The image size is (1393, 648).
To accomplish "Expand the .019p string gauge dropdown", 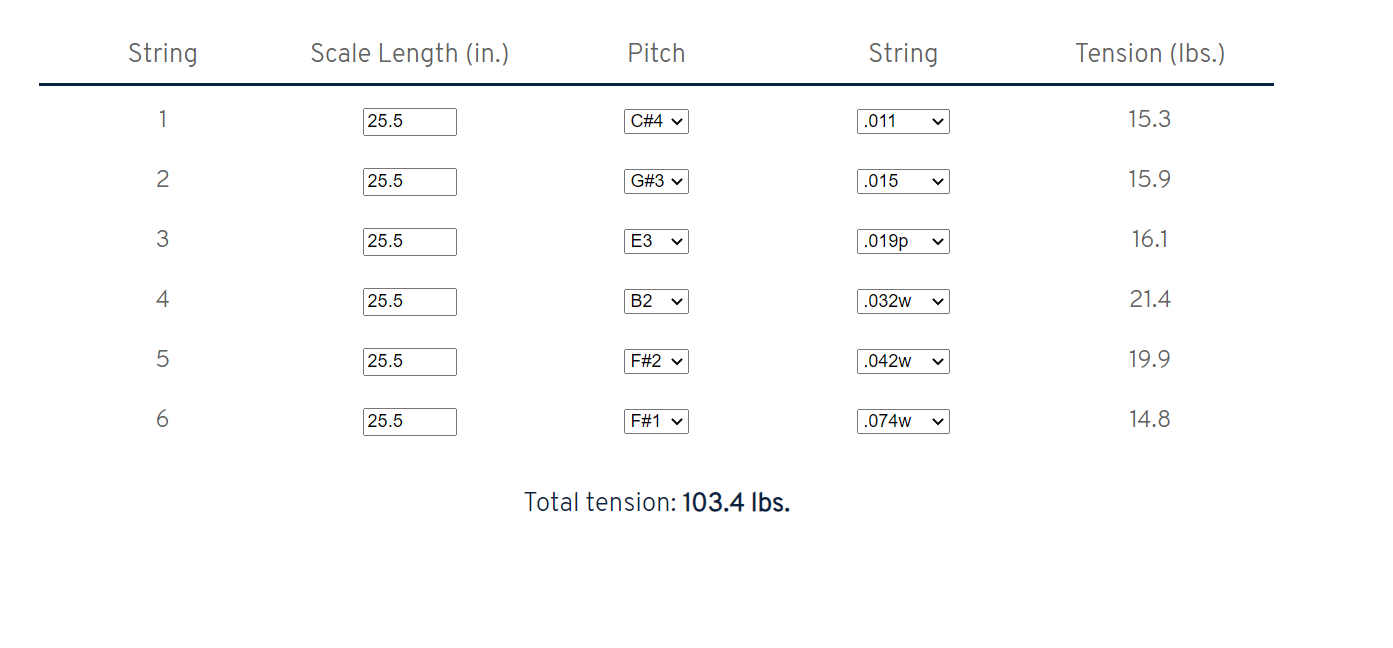I will point(903,241).
